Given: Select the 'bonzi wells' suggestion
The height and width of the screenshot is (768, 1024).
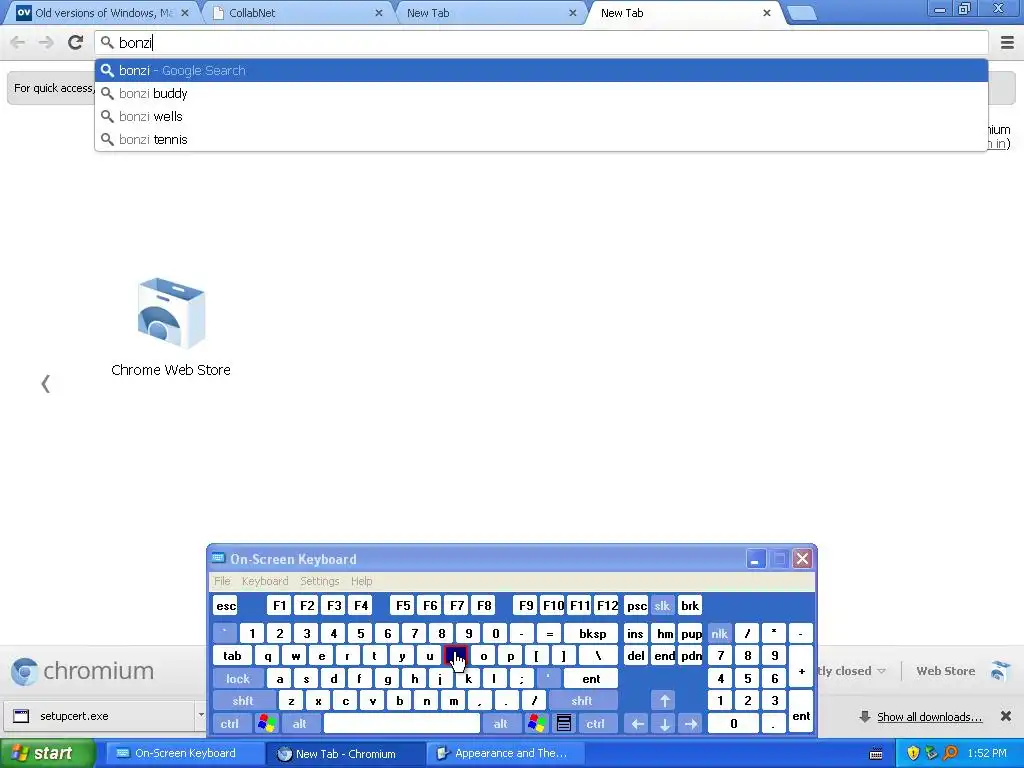Looking at the screenshot, I should coord(541,116).
